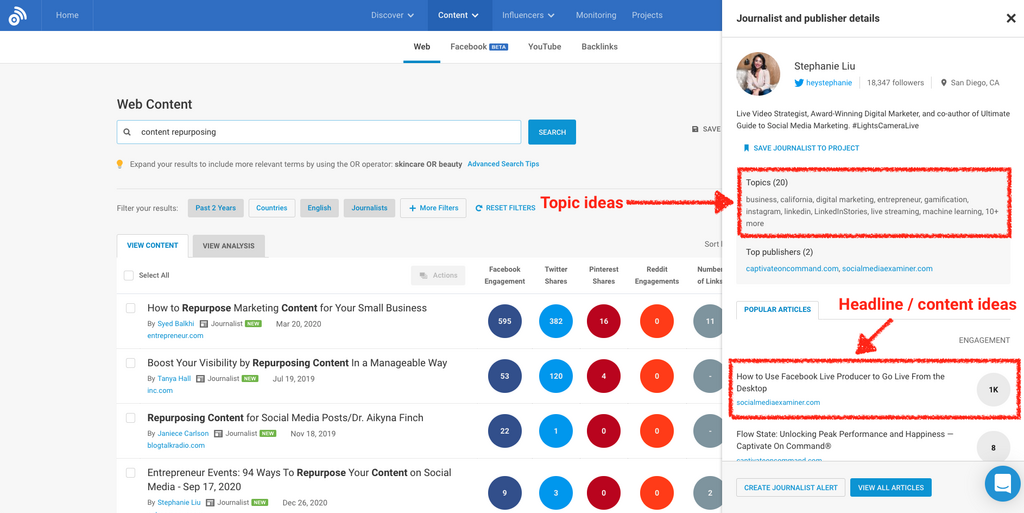
Task: Expand the More Filters option
Action: click(433, 208)
